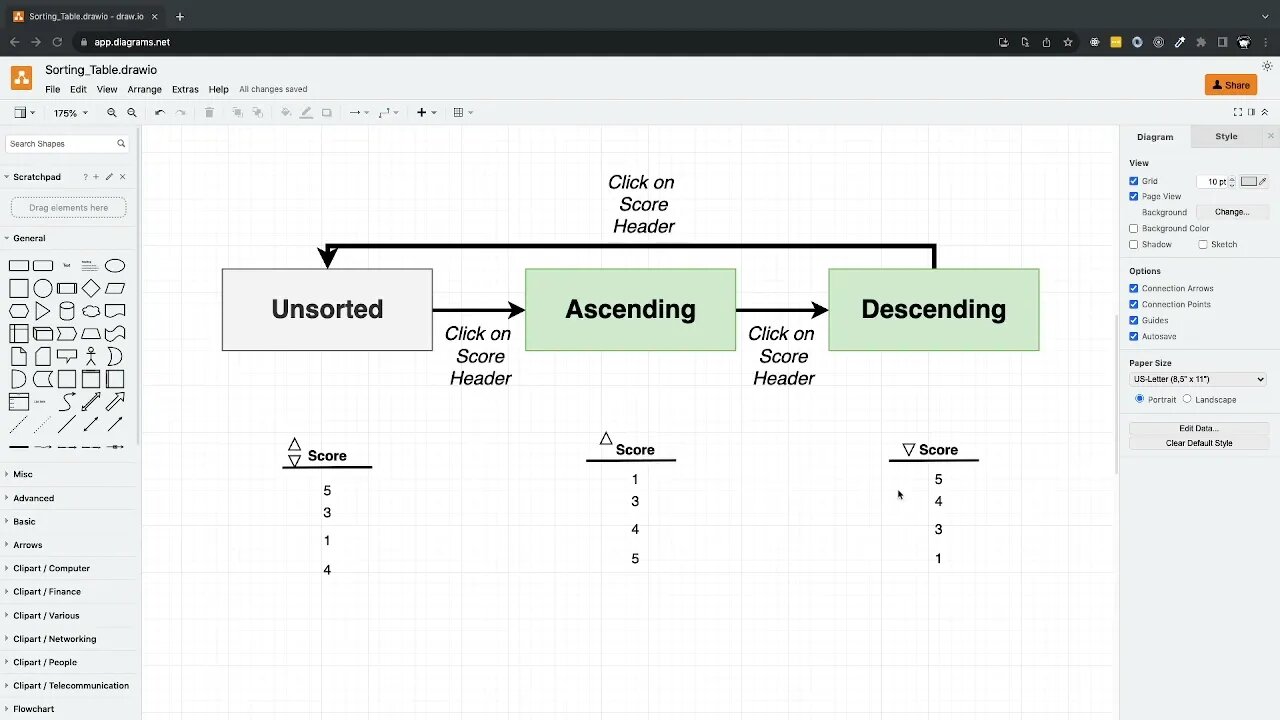Close the Scratchpad with X icon
Viewport: 1280px width, 720px height.
click(x=122, y=177)
